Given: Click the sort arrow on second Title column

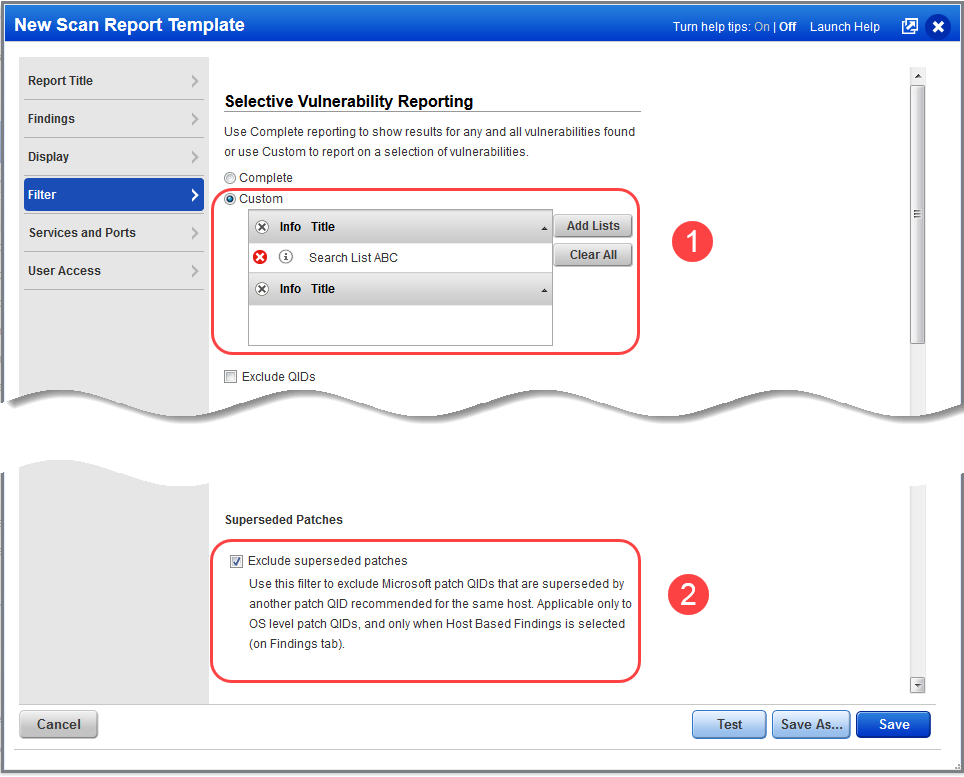Looking at the screenshot, I should pos(543,288).
